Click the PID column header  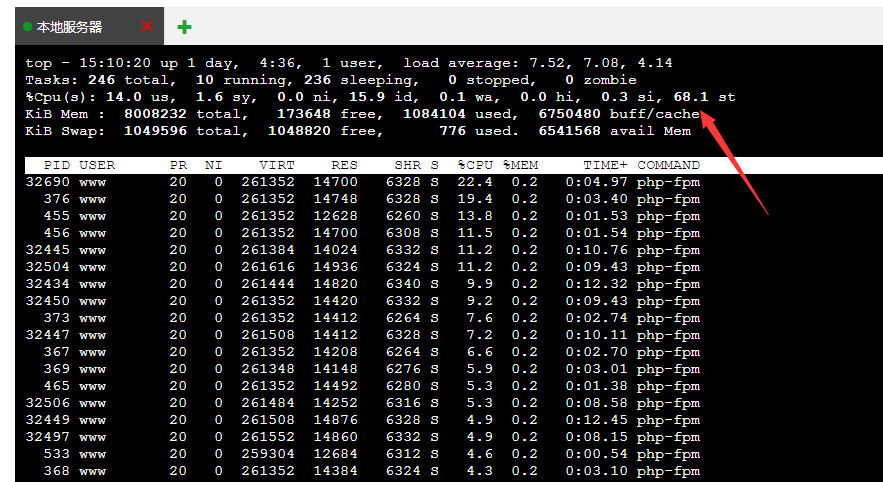(x=56, y=165)
